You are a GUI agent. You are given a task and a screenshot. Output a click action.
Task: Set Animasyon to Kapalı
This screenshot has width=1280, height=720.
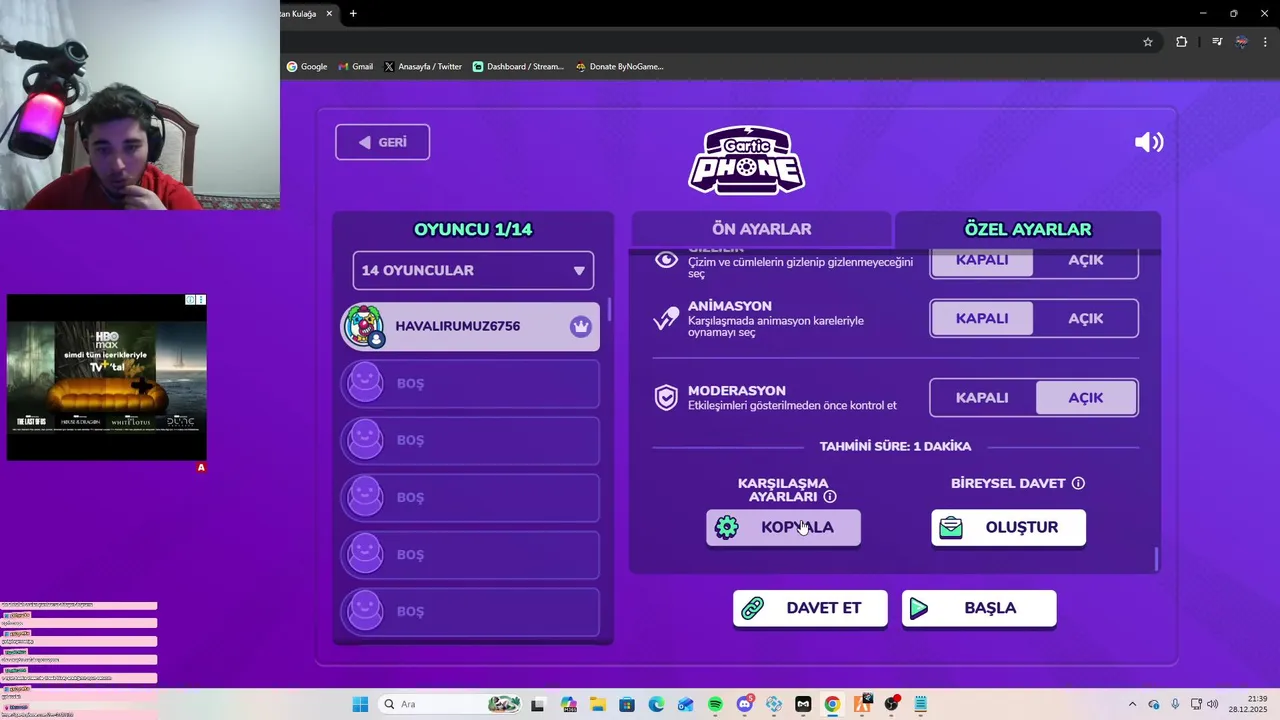[x=982, y=318]
